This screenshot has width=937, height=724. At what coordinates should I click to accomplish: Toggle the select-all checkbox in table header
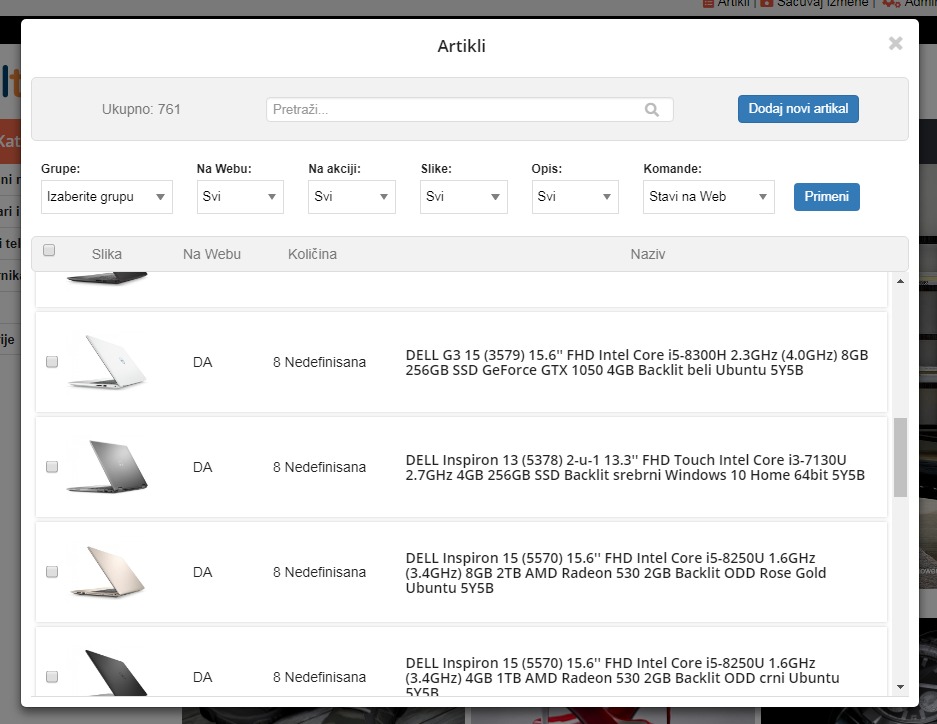click(49, 250)
